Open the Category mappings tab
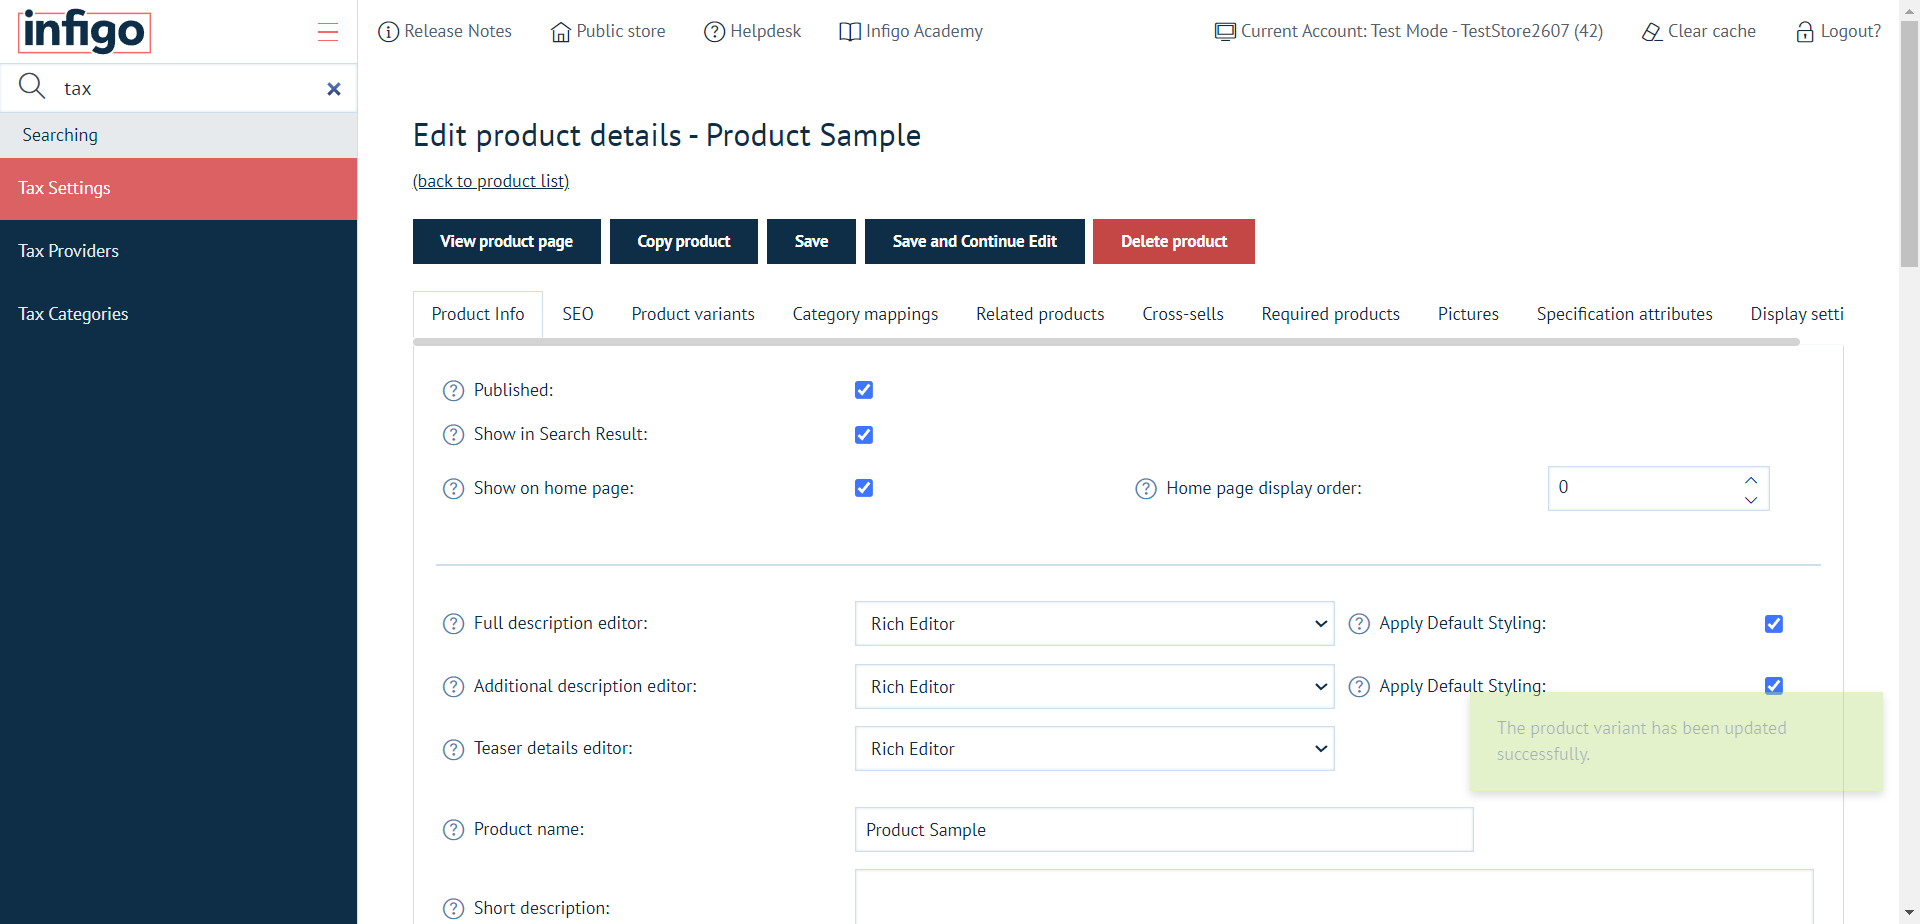The height and width of the screenshot is (924, 1920). tap(865, 314)
